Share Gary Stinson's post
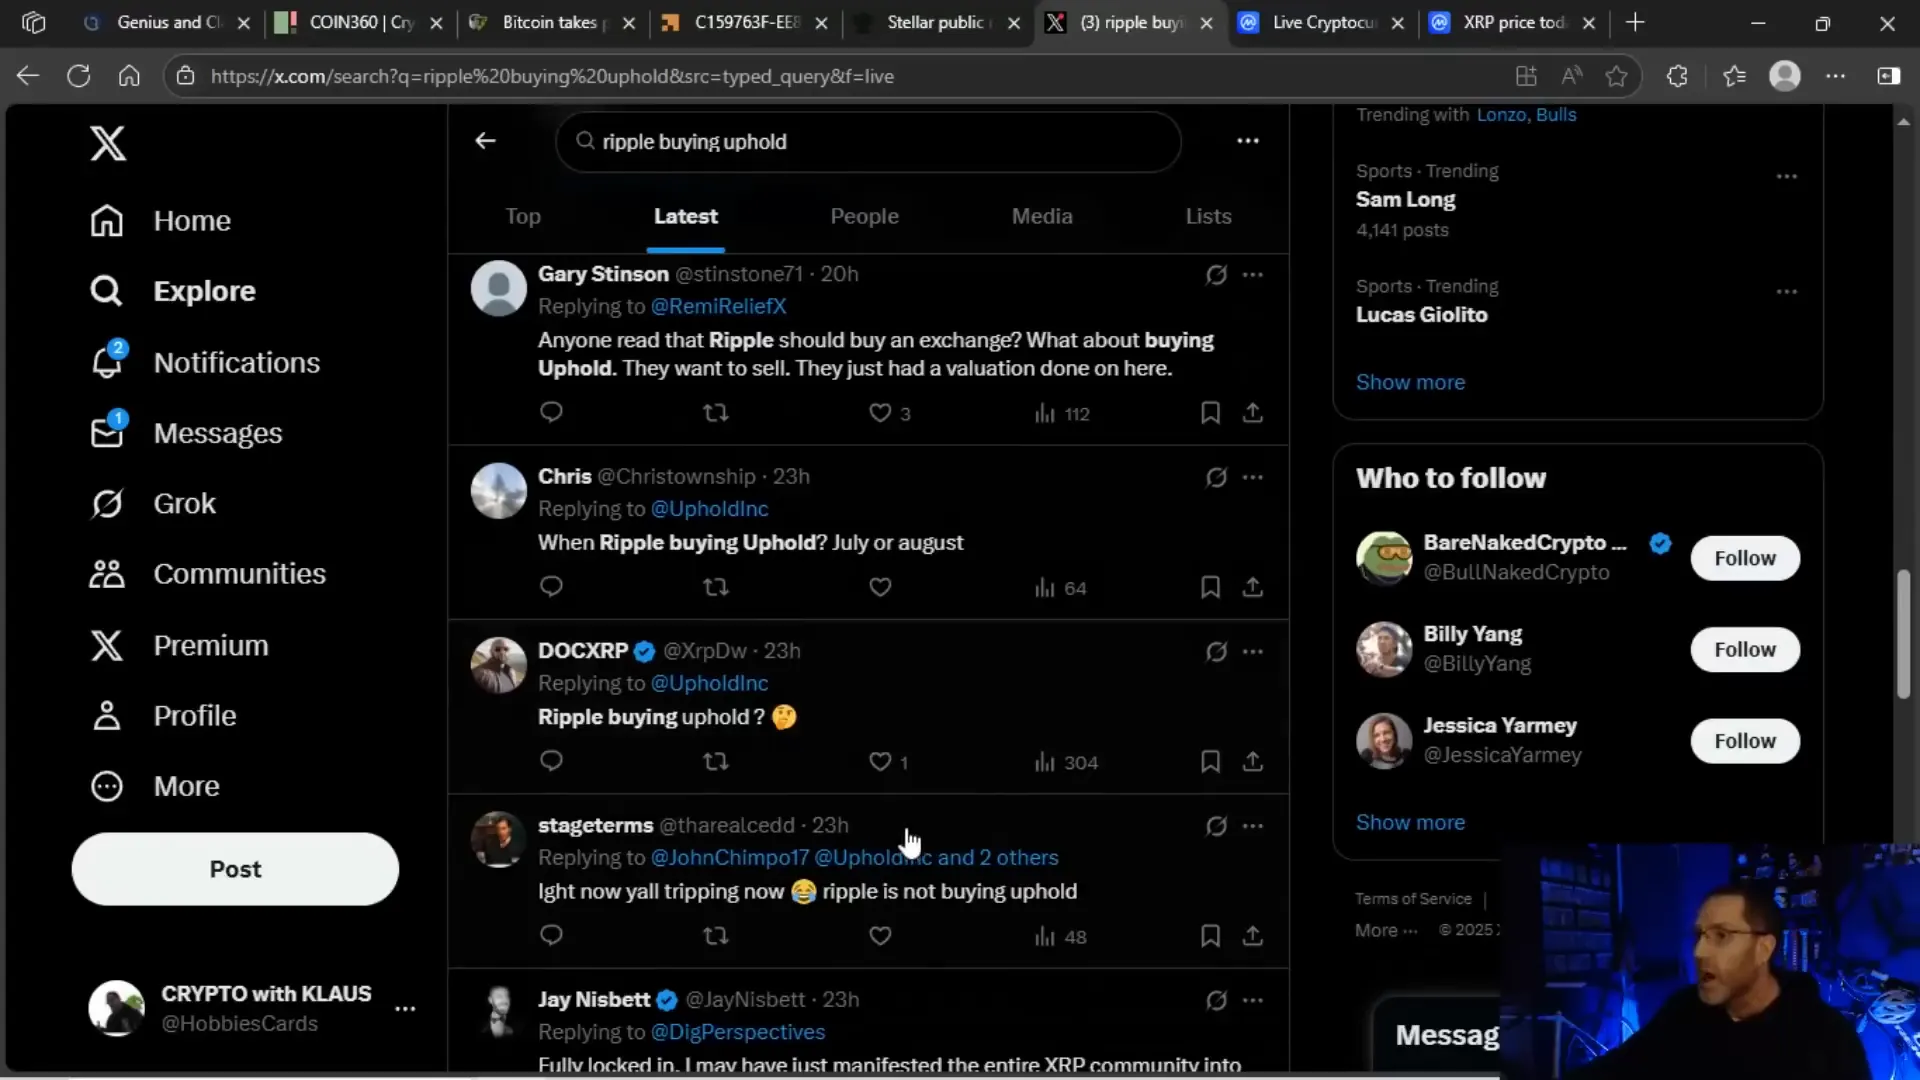Viewport: 1920px width, 1080px height. tap(1253, 412)
